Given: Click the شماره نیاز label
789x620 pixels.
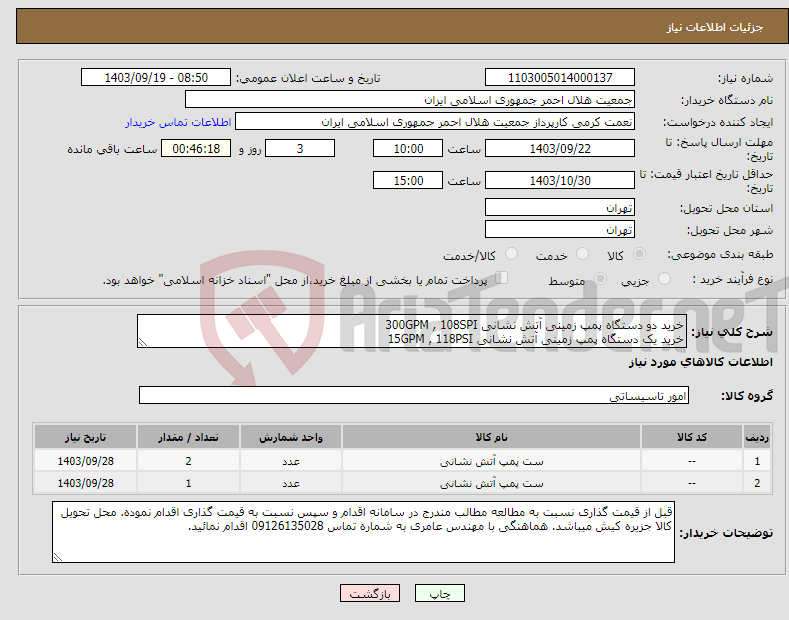Looking at the screenshot, I should coord(745,79).
